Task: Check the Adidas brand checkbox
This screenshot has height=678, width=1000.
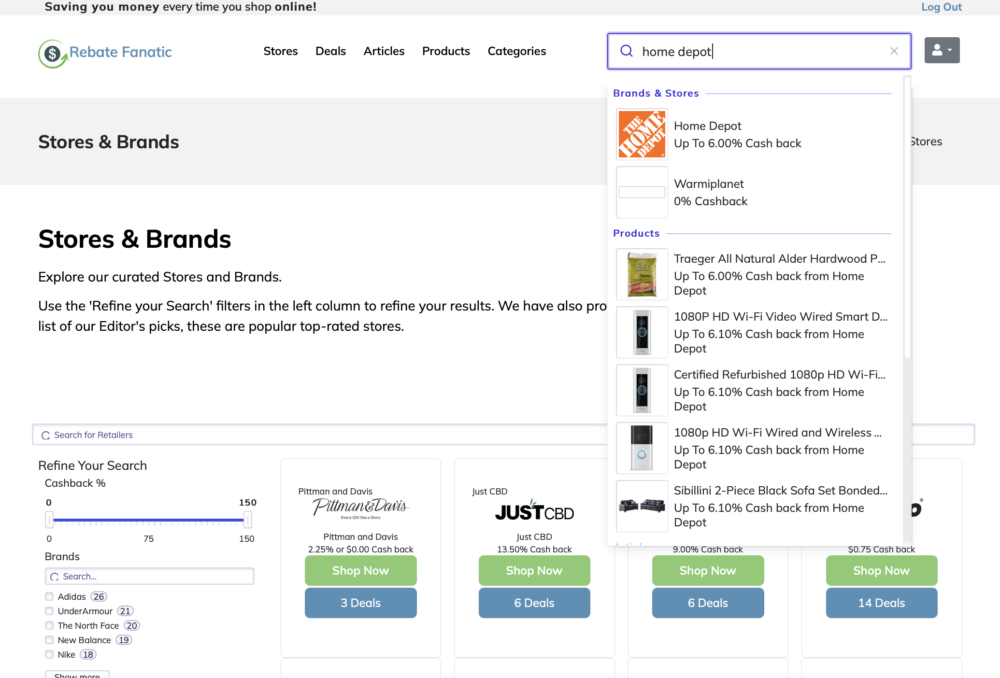Action: tap(49, 596)
